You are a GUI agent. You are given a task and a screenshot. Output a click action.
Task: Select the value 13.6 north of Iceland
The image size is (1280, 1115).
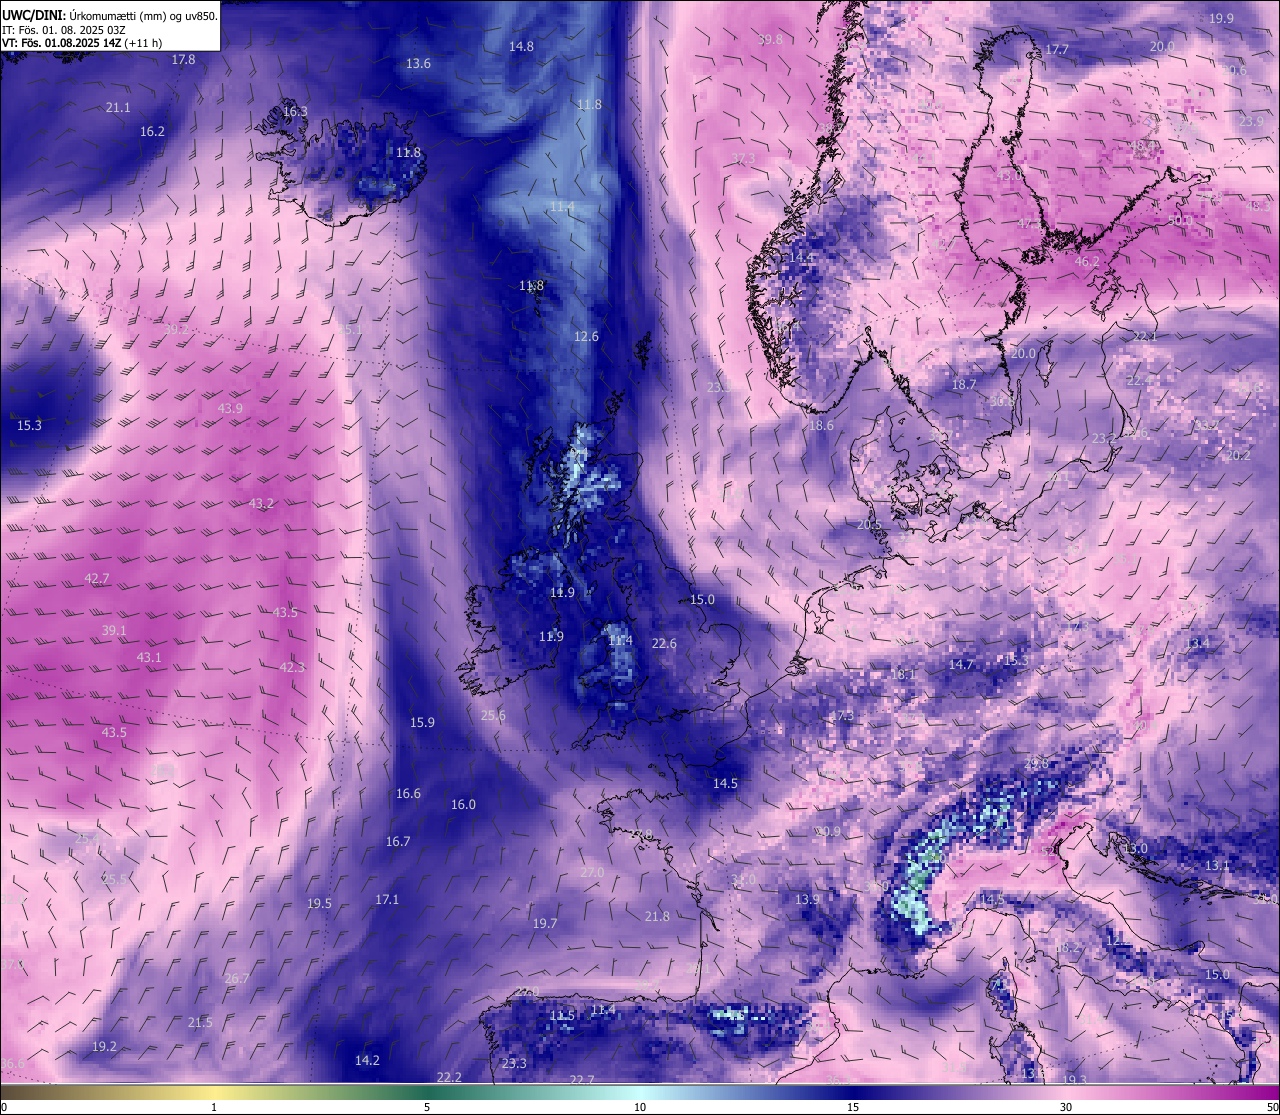tap(418, 64)
